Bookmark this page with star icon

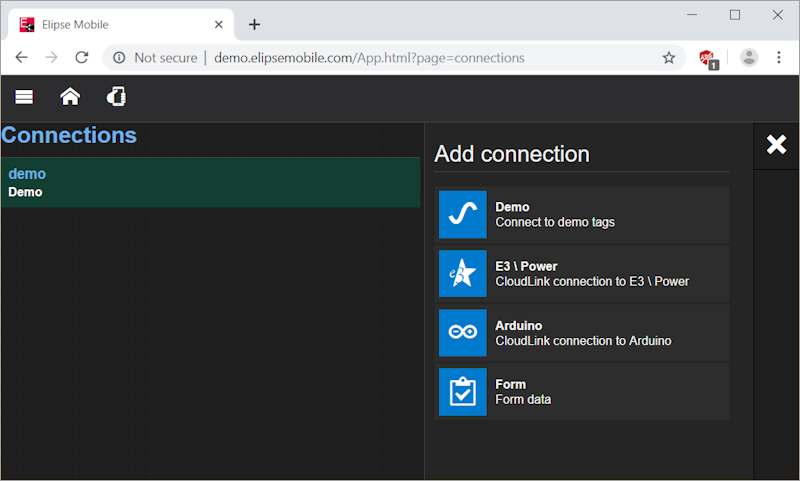click(x=669, y=58)
